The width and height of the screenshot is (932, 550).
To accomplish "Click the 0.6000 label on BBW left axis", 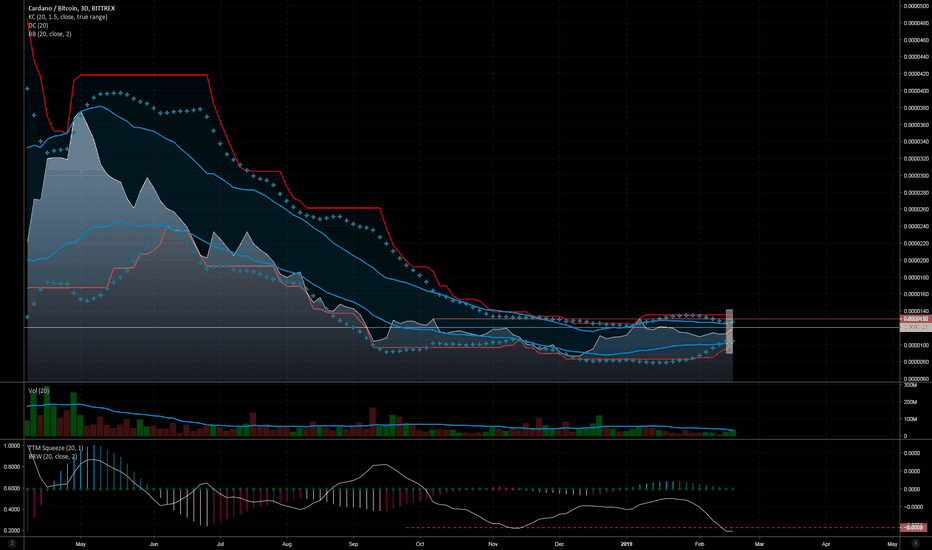I will [12, 488].
